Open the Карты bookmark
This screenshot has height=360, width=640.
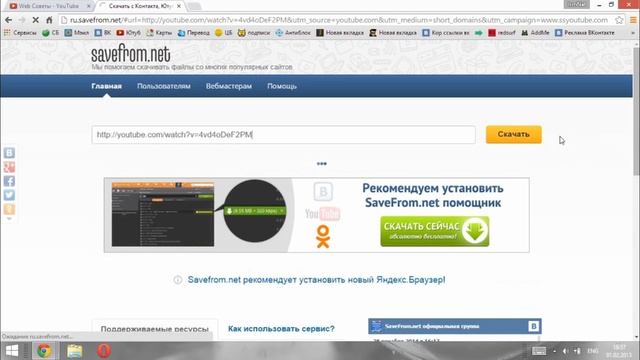tap(160, 33)
